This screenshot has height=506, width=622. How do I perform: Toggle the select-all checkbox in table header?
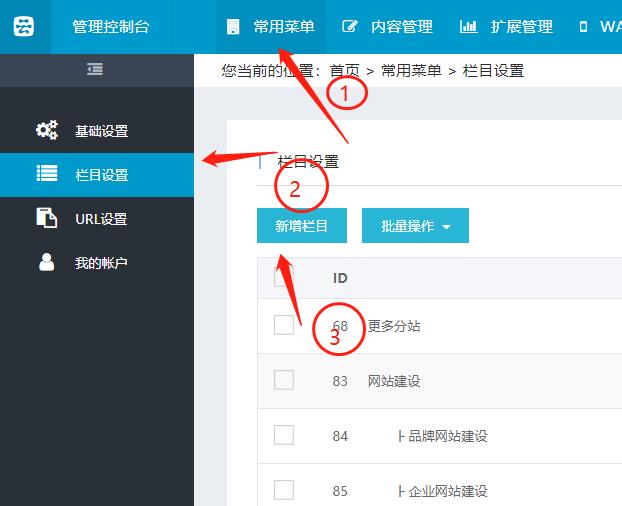point(284,277)
